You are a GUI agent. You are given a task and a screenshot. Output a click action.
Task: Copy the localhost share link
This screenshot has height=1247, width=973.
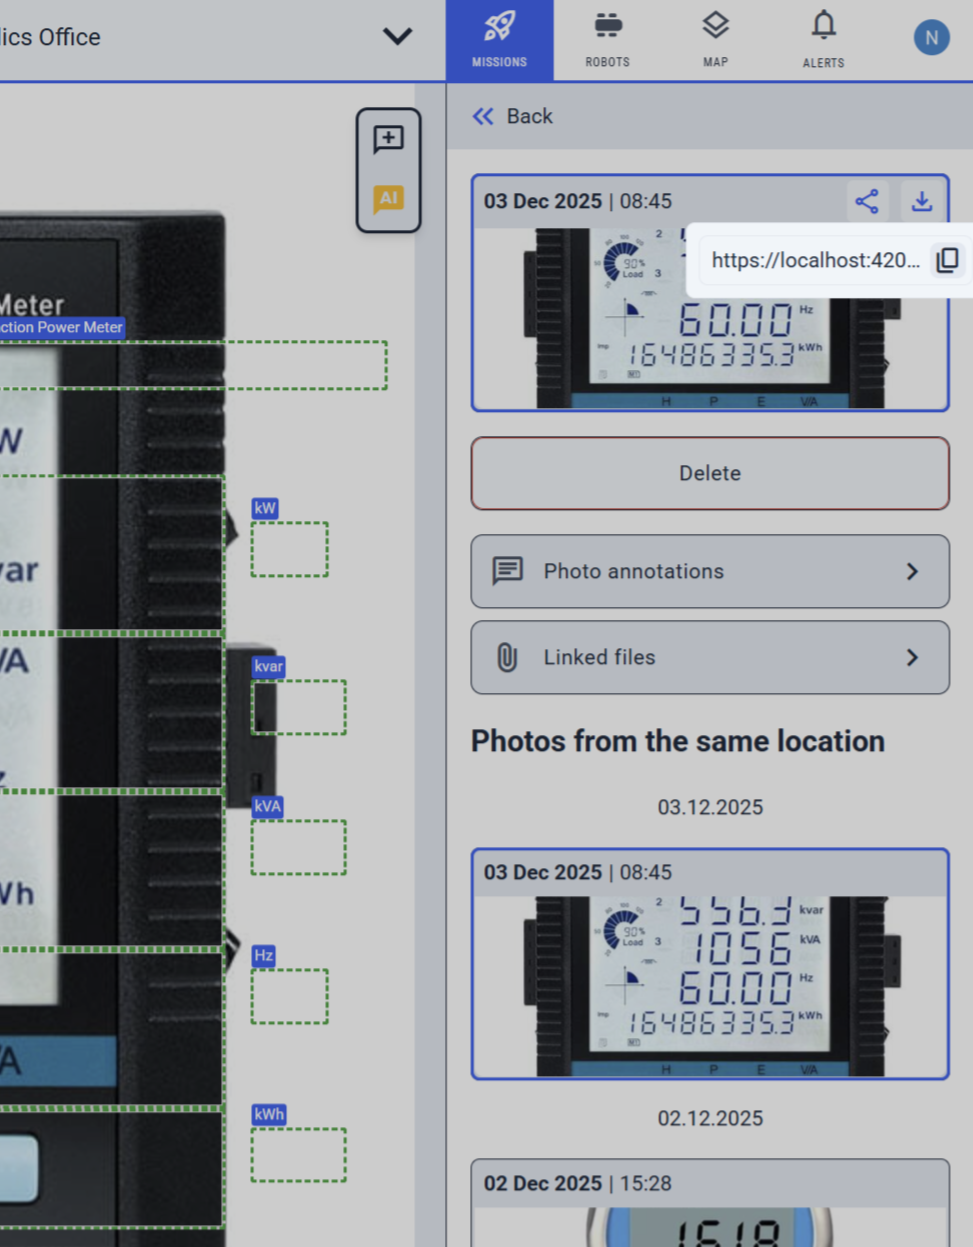click(947, 260)
